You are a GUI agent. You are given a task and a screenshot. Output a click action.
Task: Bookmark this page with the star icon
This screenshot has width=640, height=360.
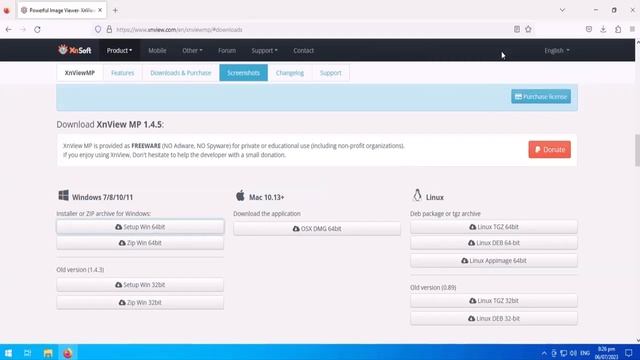click(x=529, y=29)
